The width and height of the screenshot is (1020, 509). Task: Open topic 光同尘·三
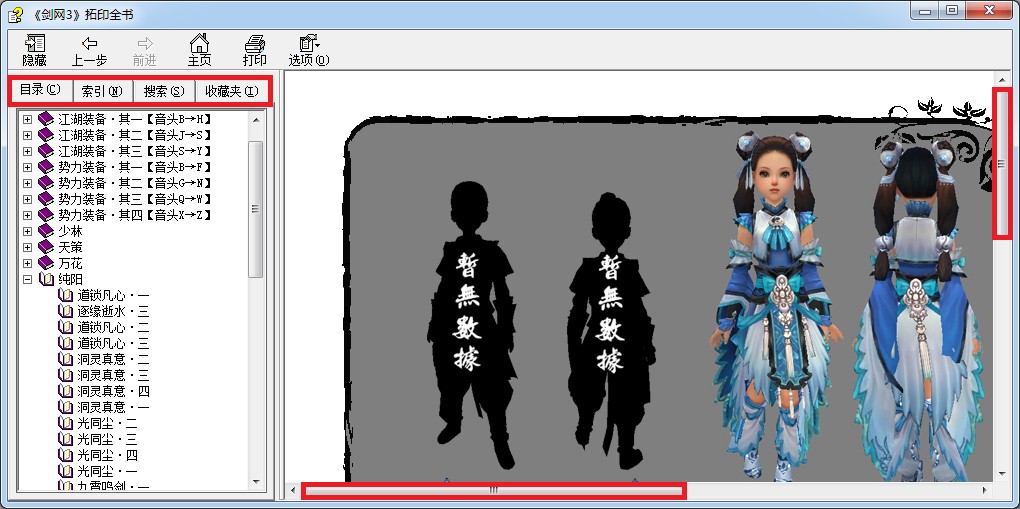[107, 439]
